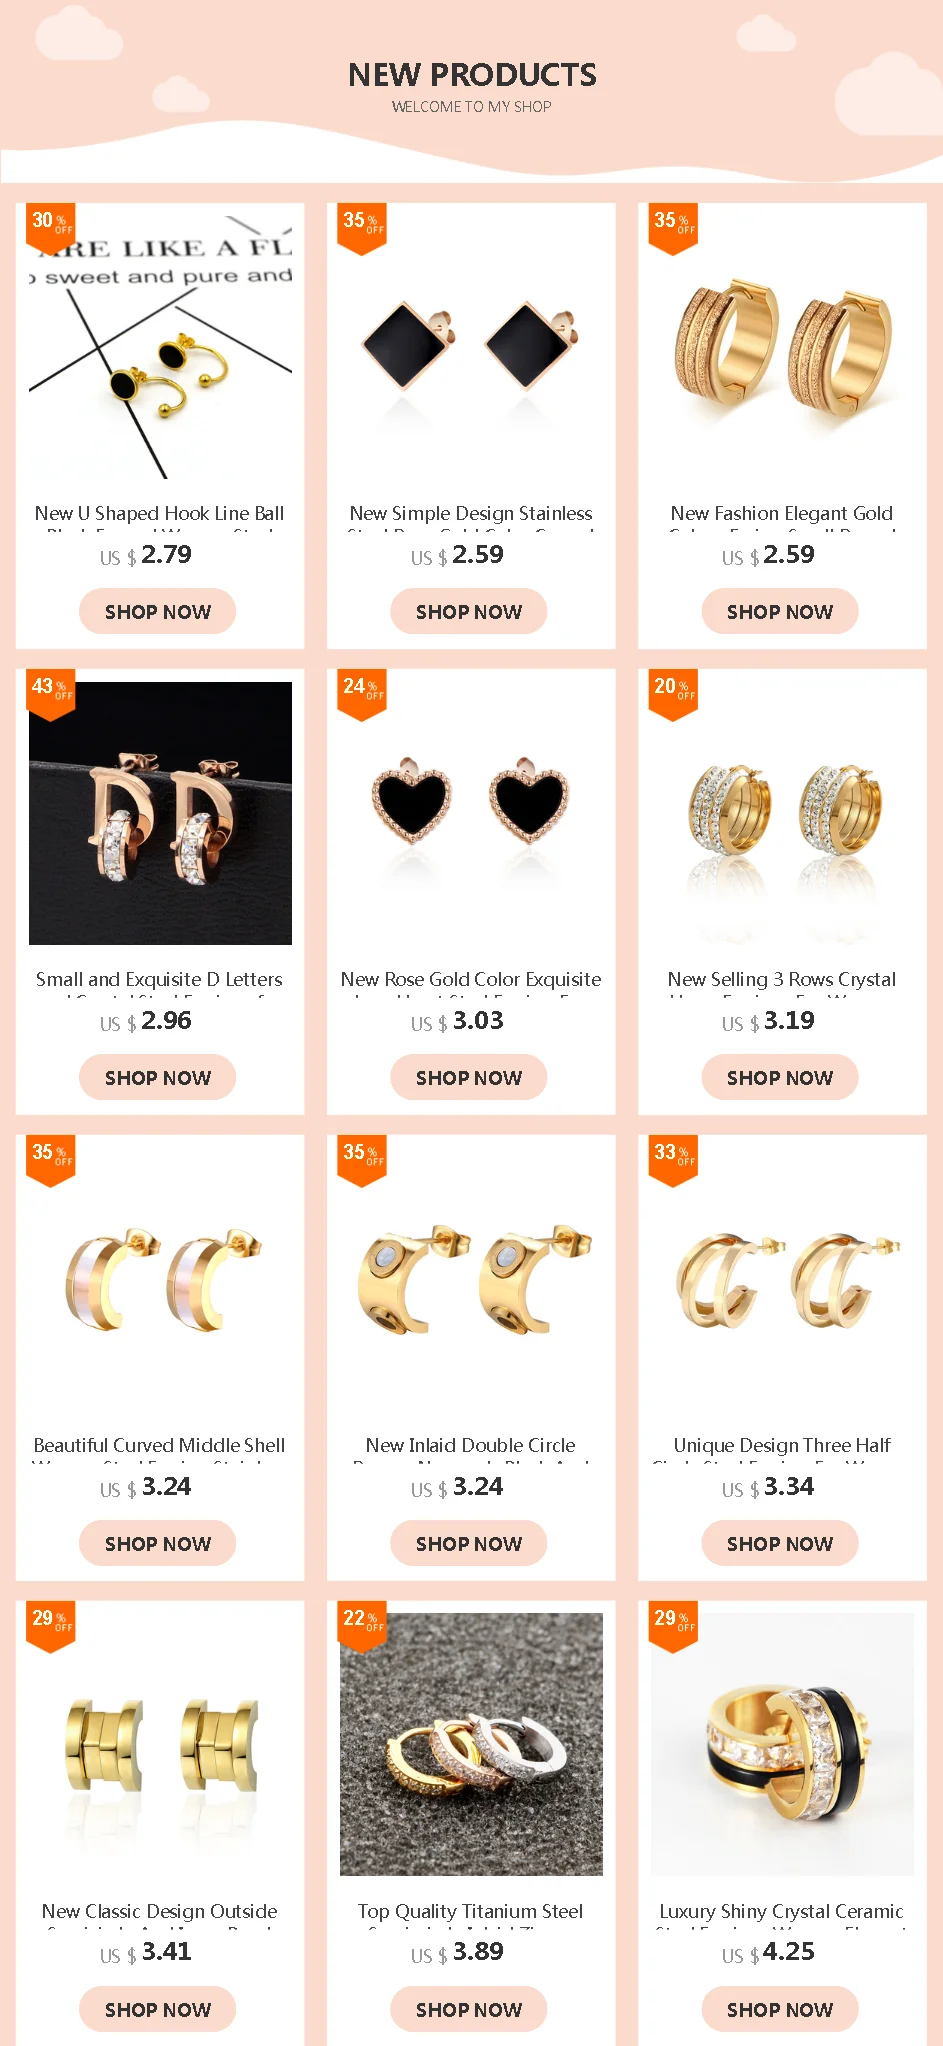Viewport: 943px width, 2046px height.
Task: Open the New Inlaid Double Circle title link
Action: coord(471,1446)
